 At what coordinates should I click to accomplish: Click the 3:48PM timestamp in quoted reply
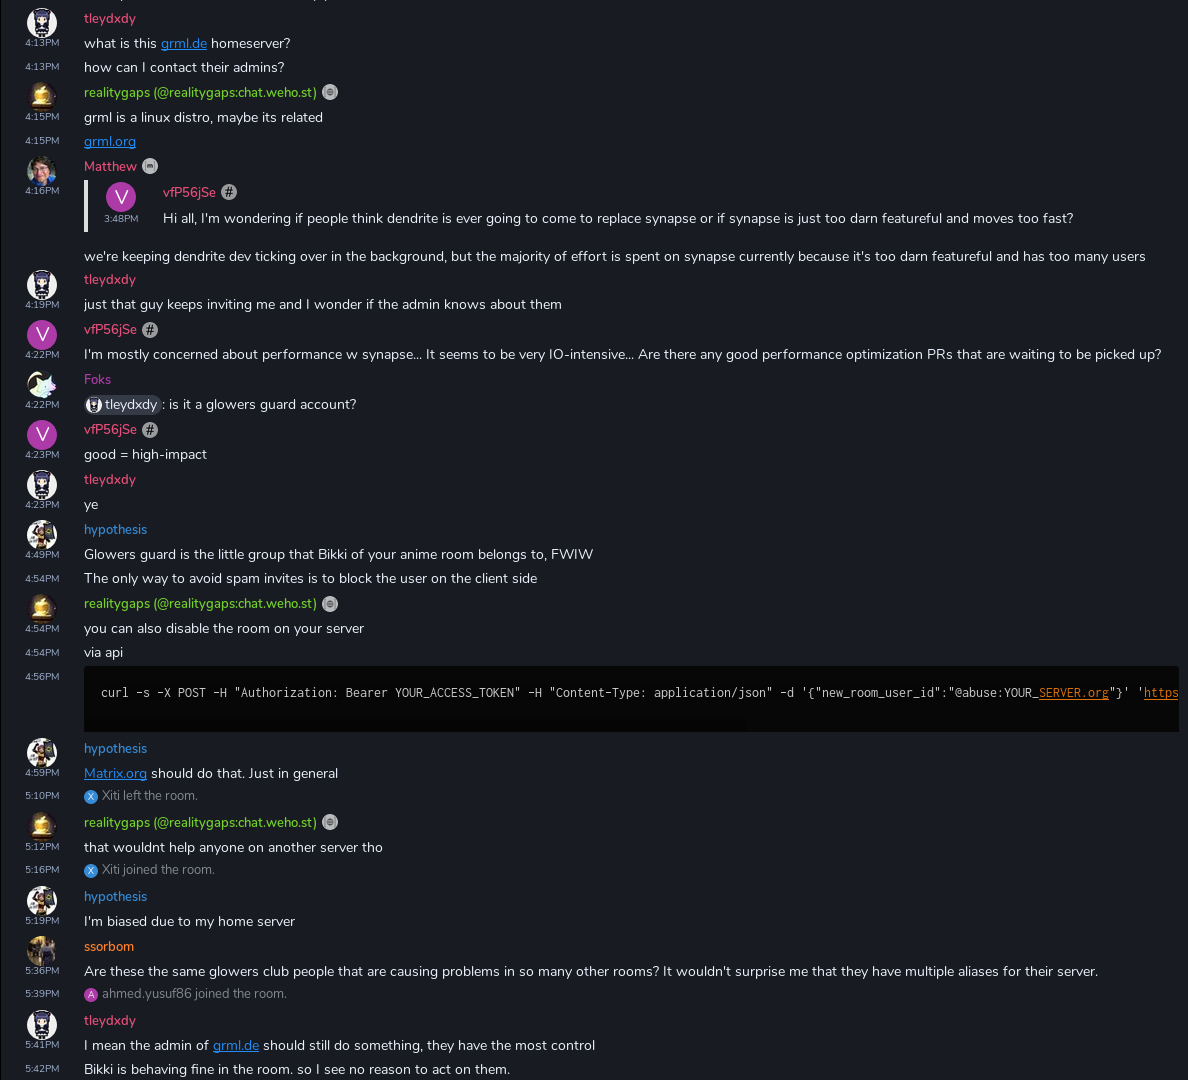[121, 219]
